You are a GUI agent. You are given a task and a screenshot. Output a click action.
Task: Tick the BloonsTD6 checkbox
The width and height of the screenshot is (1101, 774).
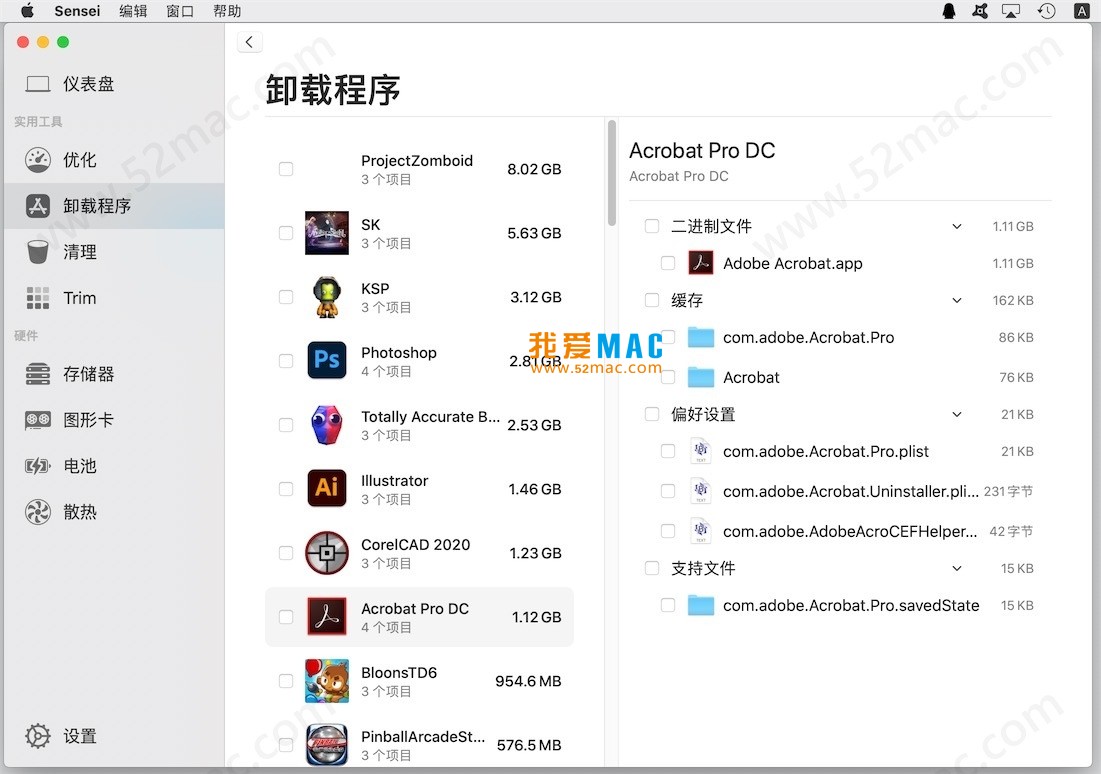(x=286, y=681)
